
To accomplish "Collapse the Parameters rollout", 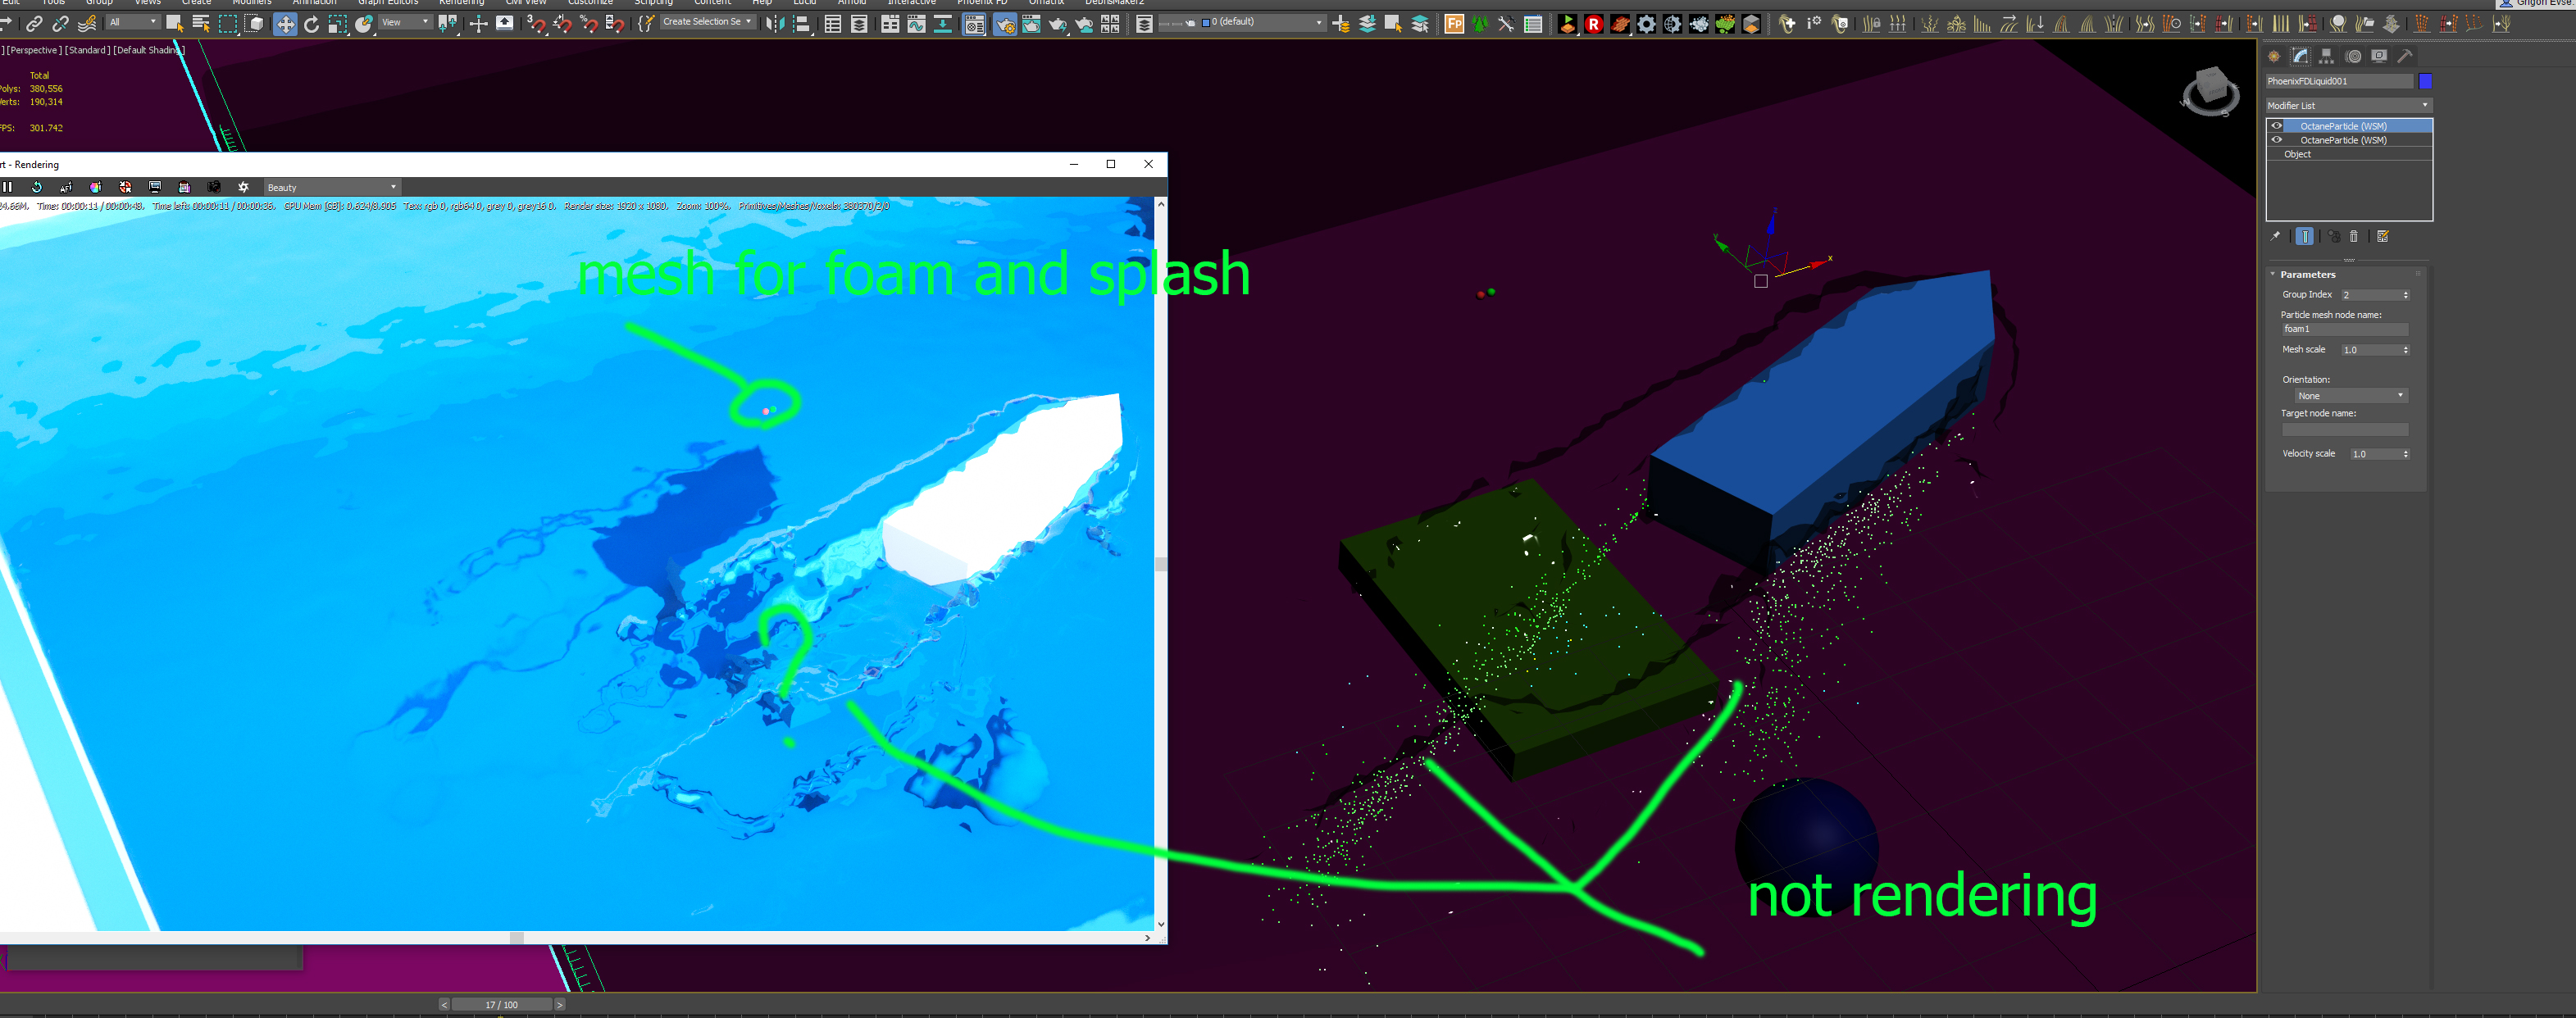I will coord(2307,274).
